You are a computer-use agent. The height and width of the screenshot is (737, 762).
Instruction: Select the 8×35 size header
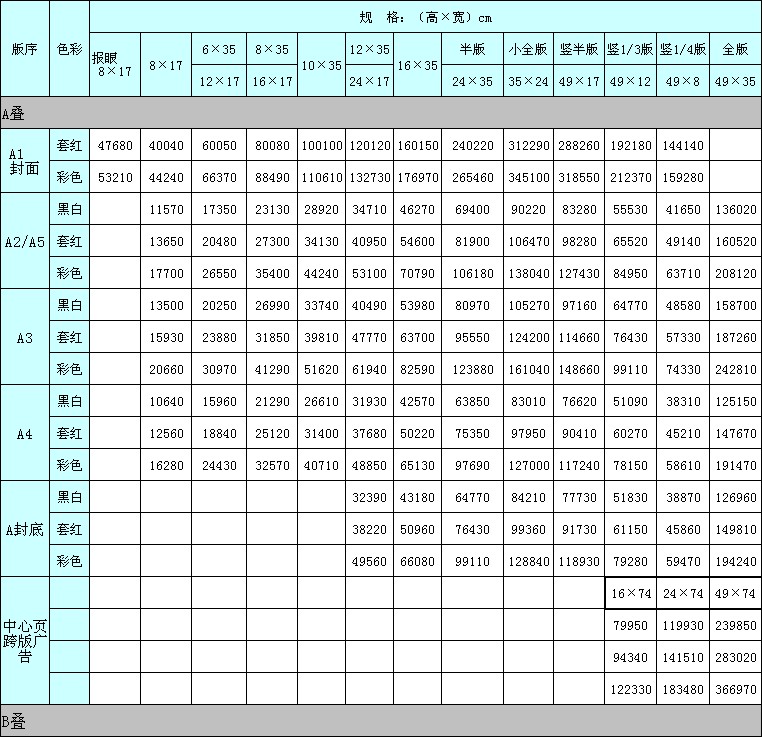coord(272,49)
